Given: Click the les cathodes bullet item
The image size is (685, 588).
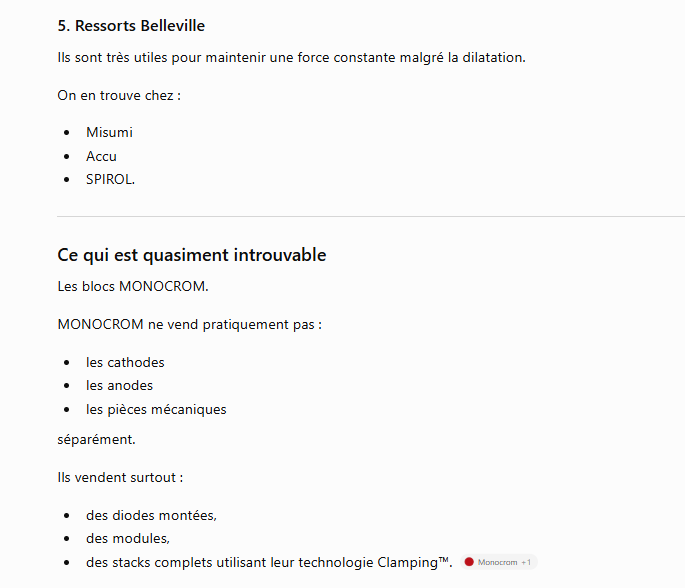Looking at the screenshot, I should (125, 363).
